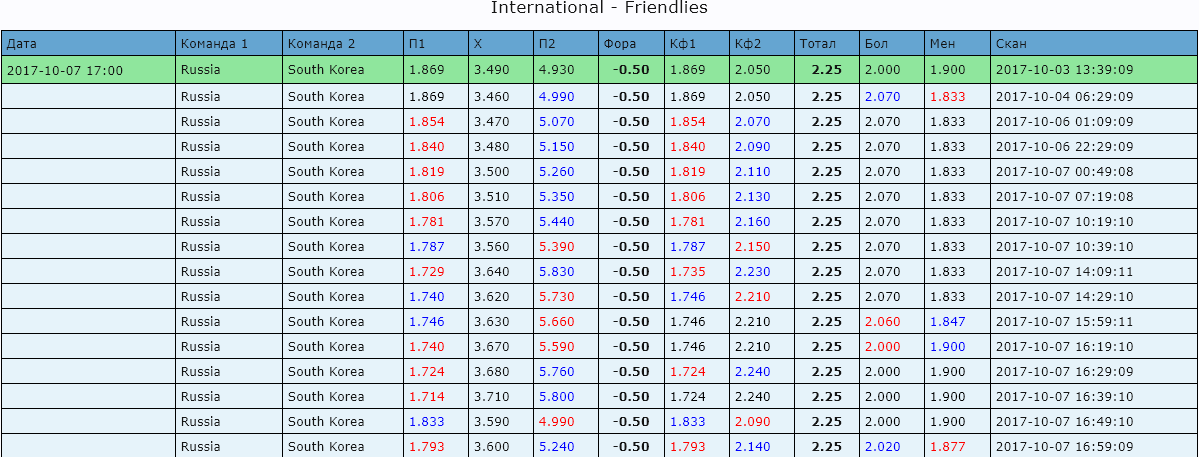Click the 'Команда 1' column header

tap(214, 43)
